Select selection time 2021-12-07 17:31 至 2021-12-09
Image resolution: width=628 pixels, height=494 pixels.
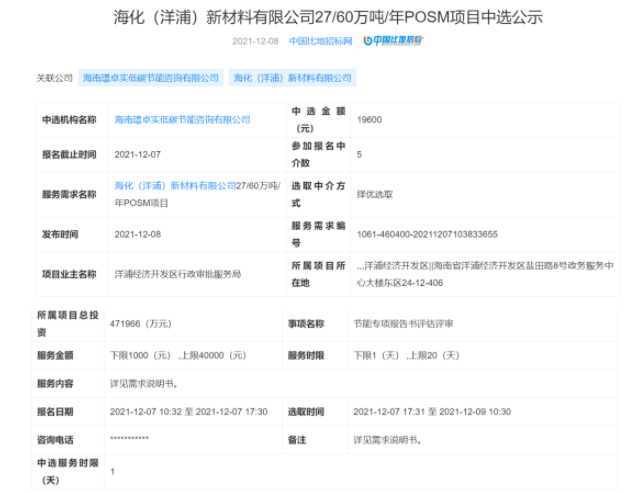(432, 411)
